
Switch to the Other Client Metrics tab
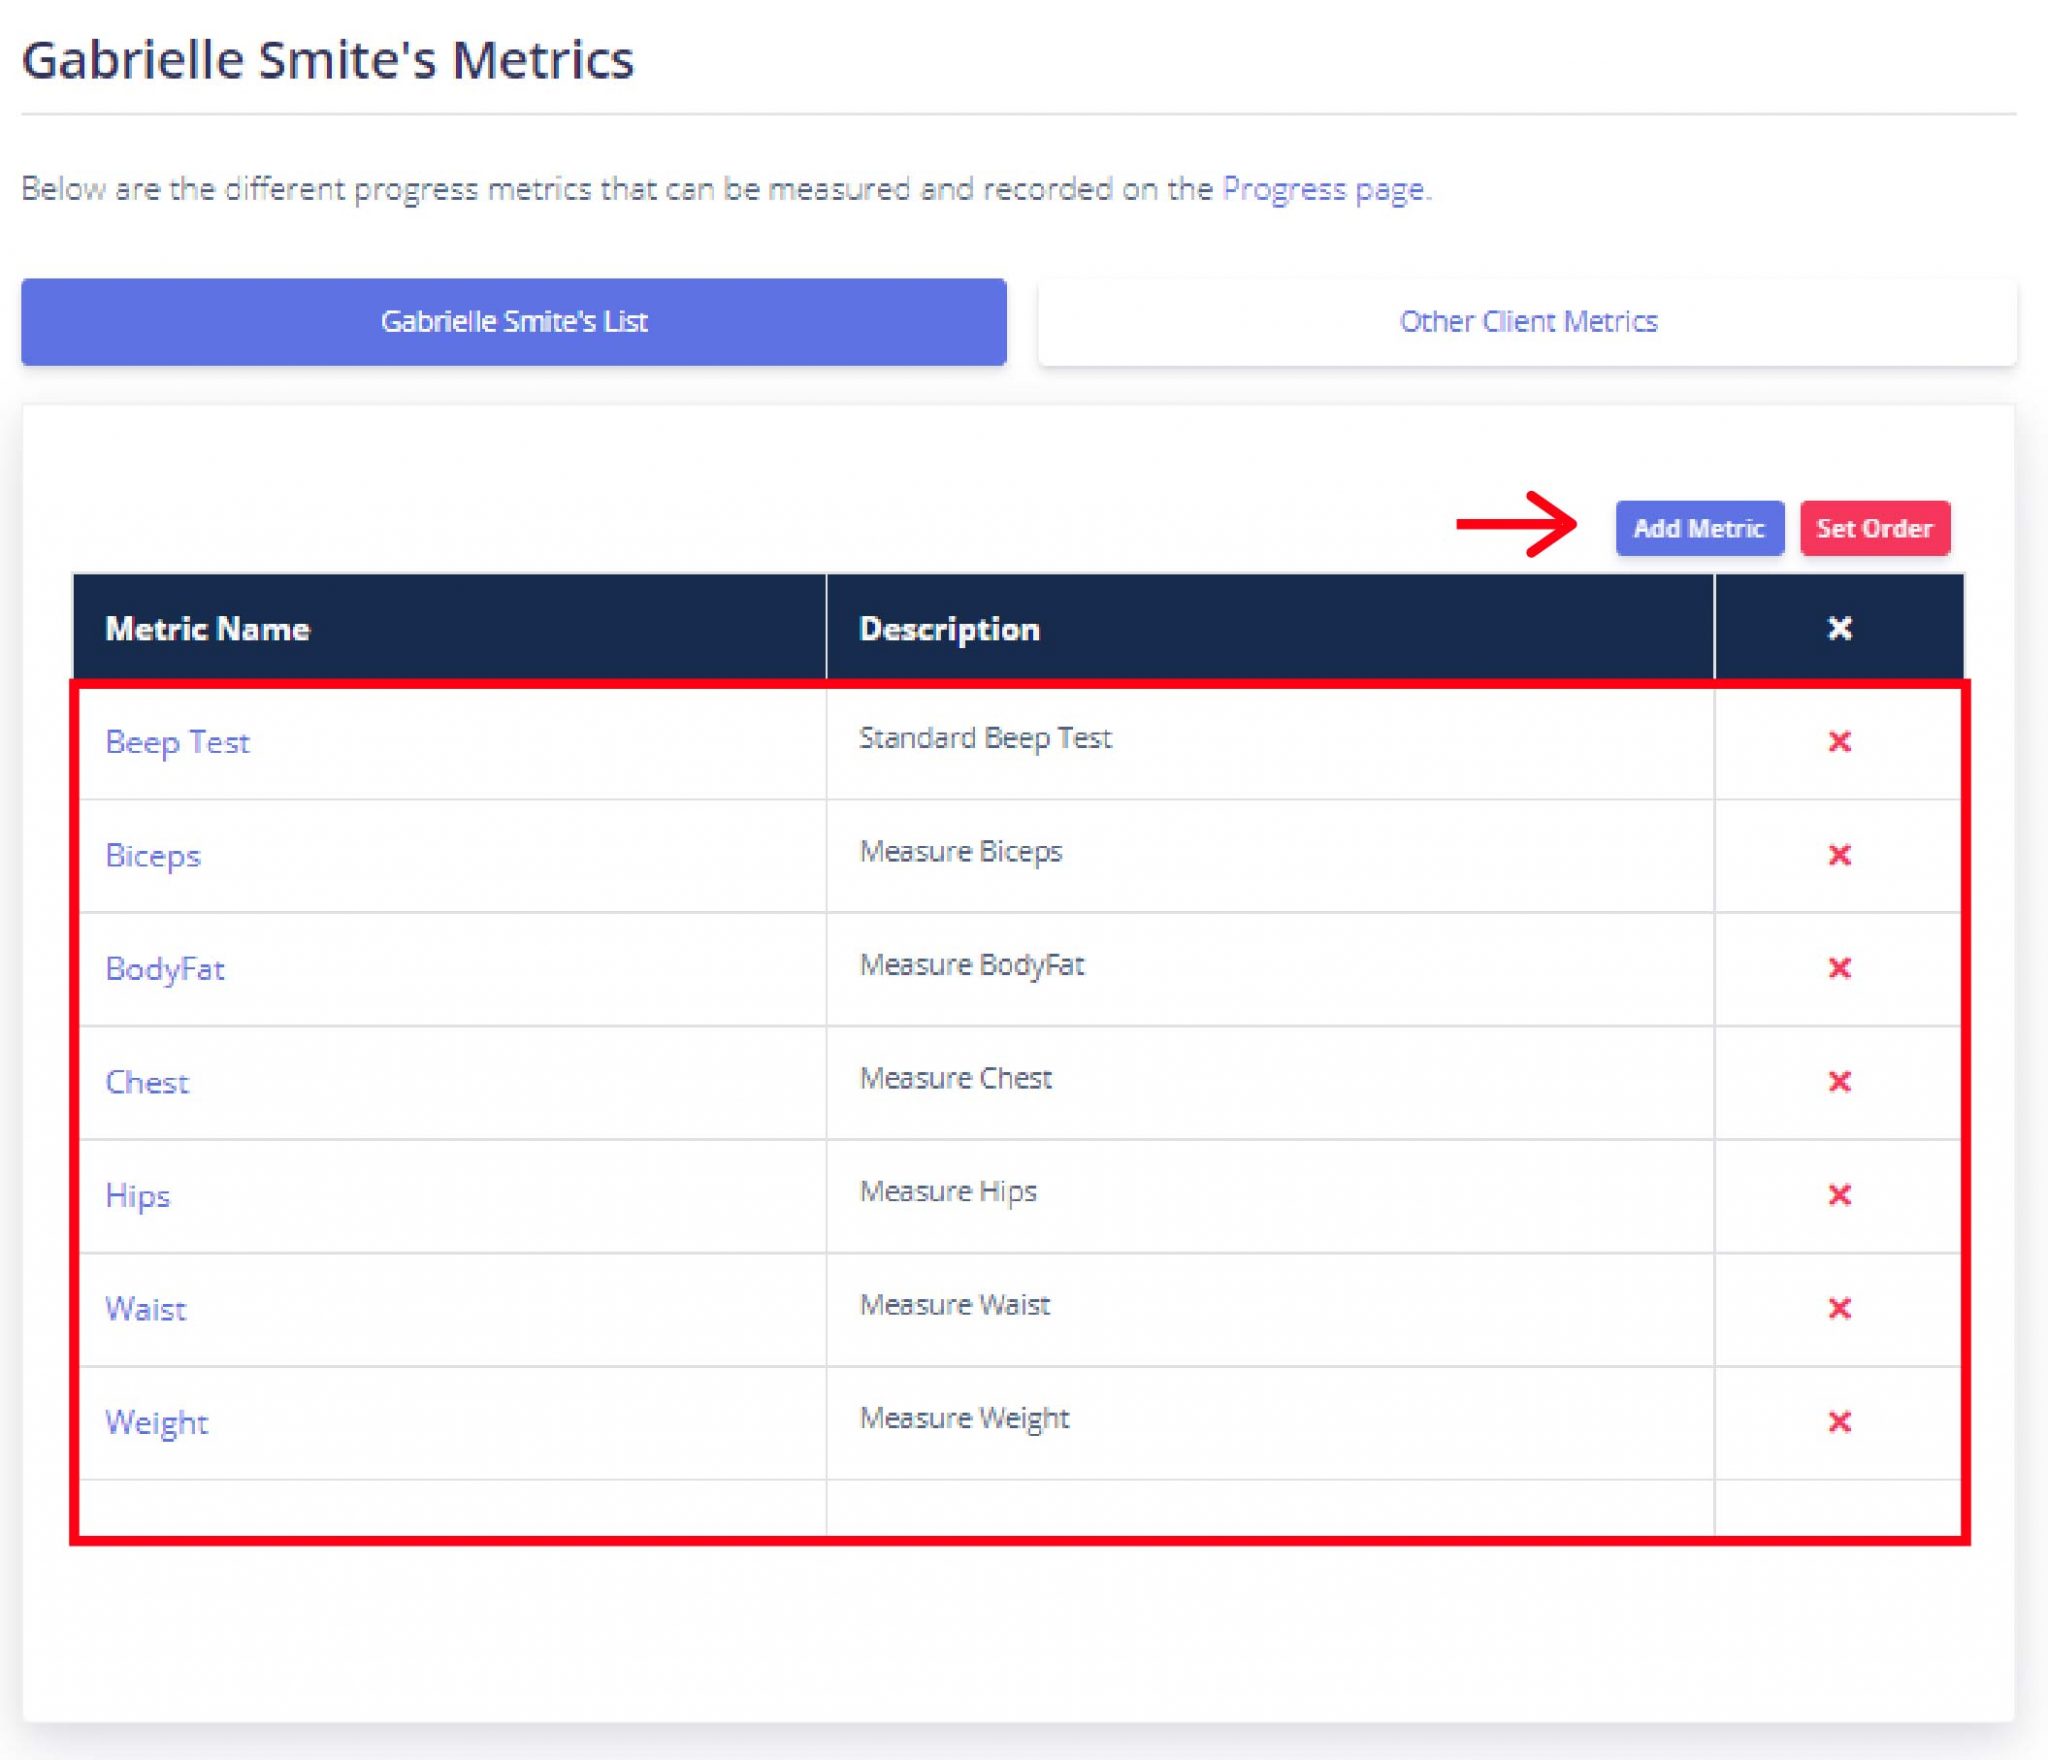1528,321
